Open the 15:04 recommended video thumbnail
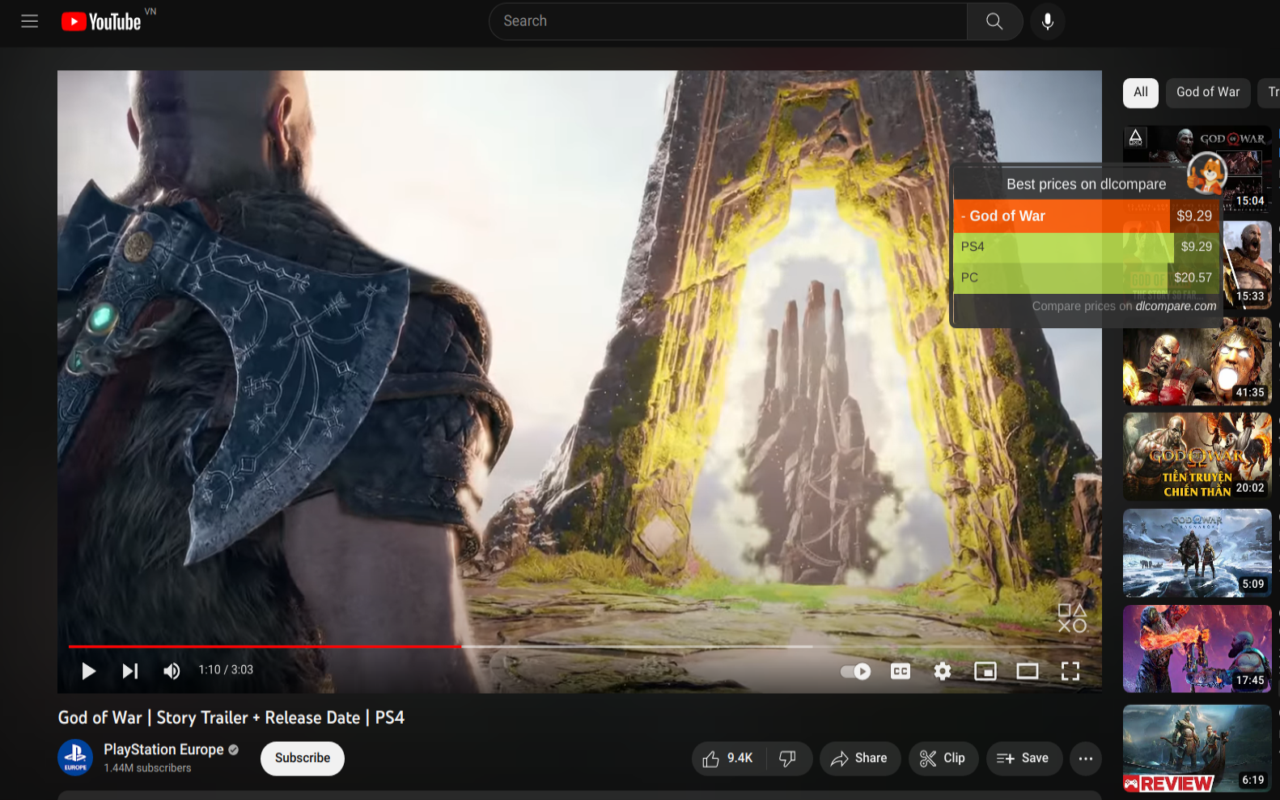This screenshot has width=1280, height=800. point(1197,168)
